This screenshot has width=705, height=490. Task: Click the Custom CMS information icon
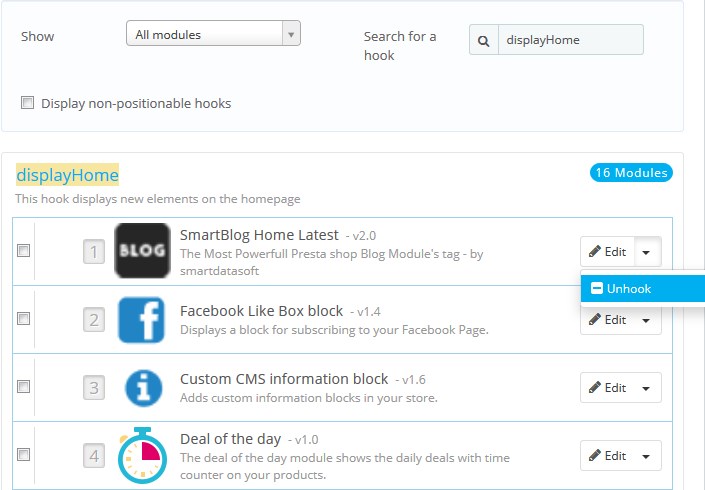tap(143, 388)
